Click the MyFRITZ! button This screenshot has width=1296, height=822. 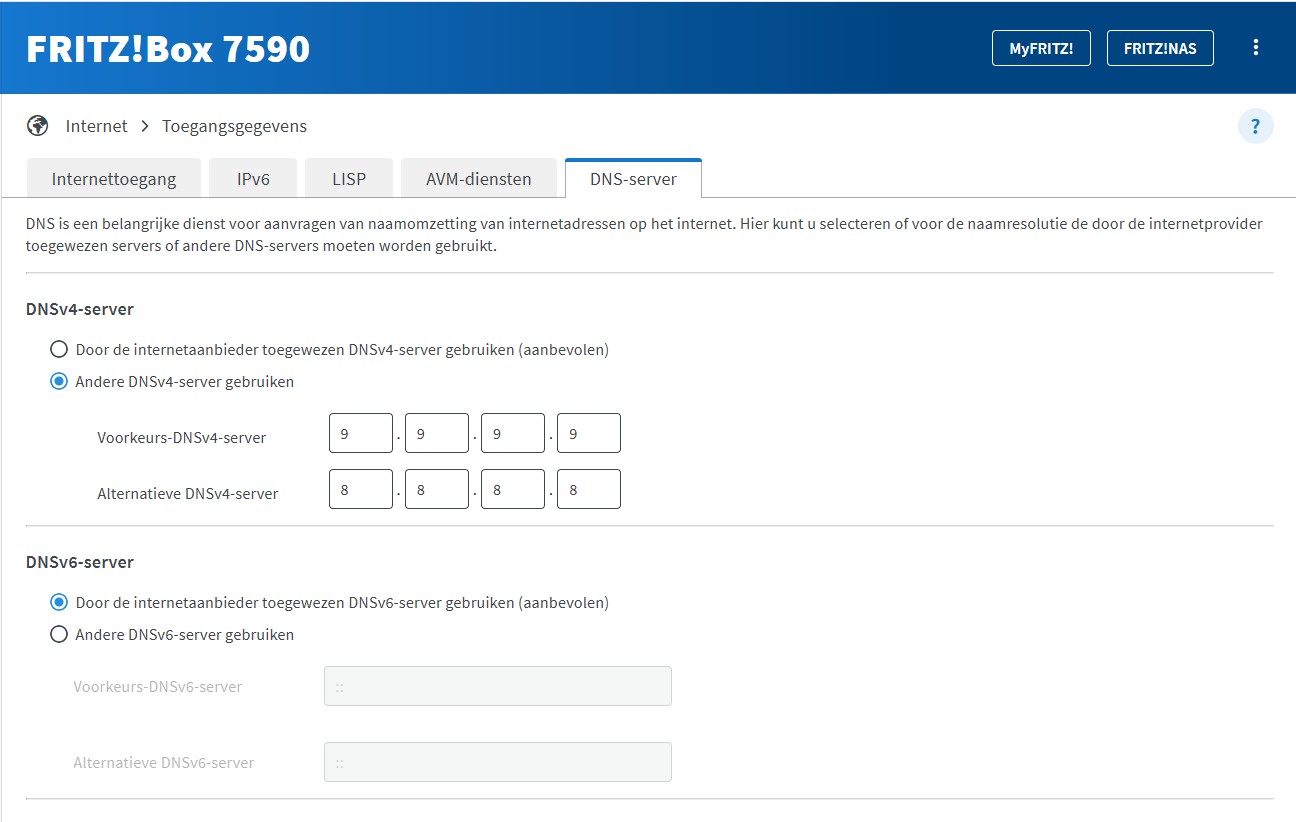pyautogui.click(x=1041, y=48)
